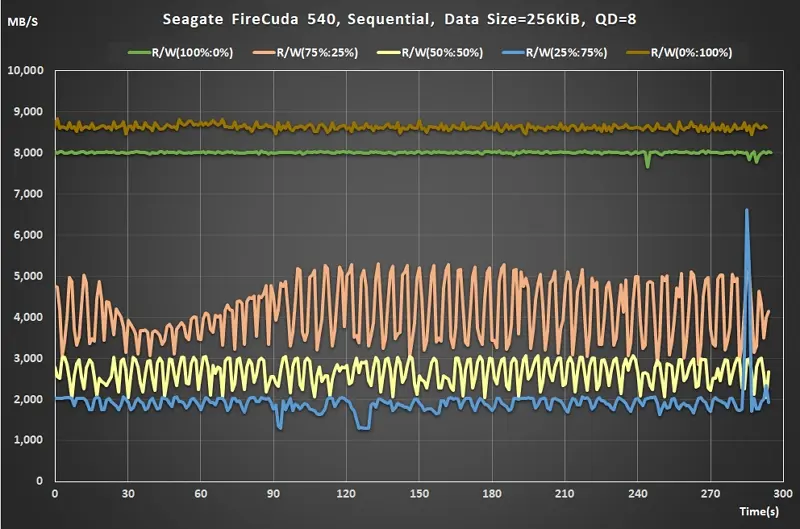Click the 3,000 y-axis value
The width and height of the screenshot is (800, 529).
point(29,358)
